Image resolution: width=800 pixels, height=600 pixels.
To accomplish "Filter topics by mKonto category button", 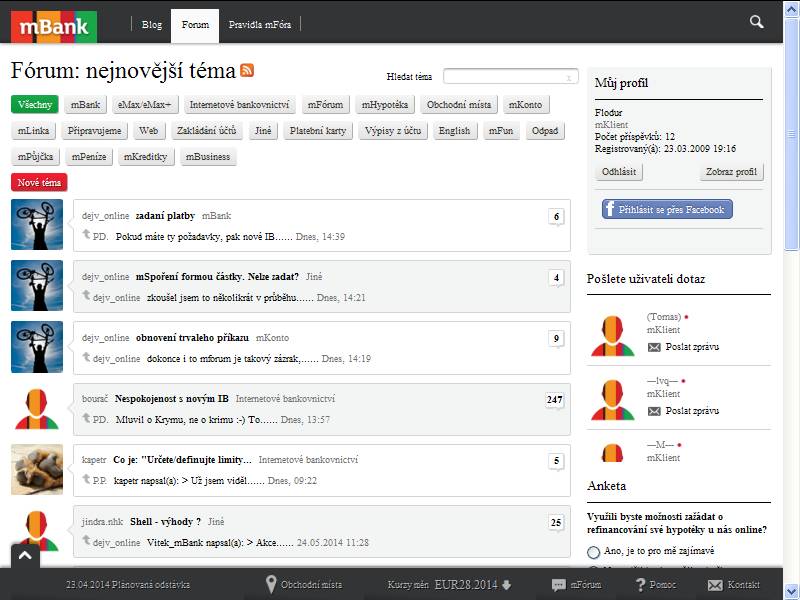I will click(x=526, y=105).
